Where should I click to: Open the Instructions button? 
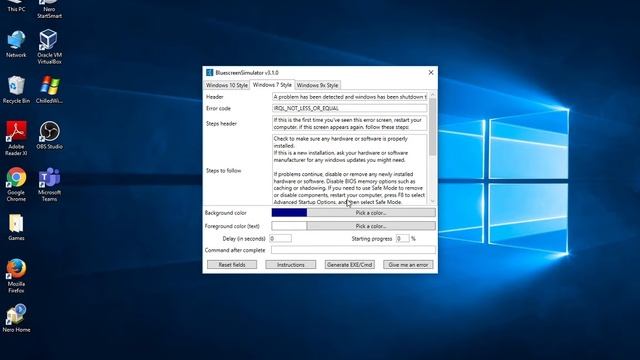tap(291, 264)
